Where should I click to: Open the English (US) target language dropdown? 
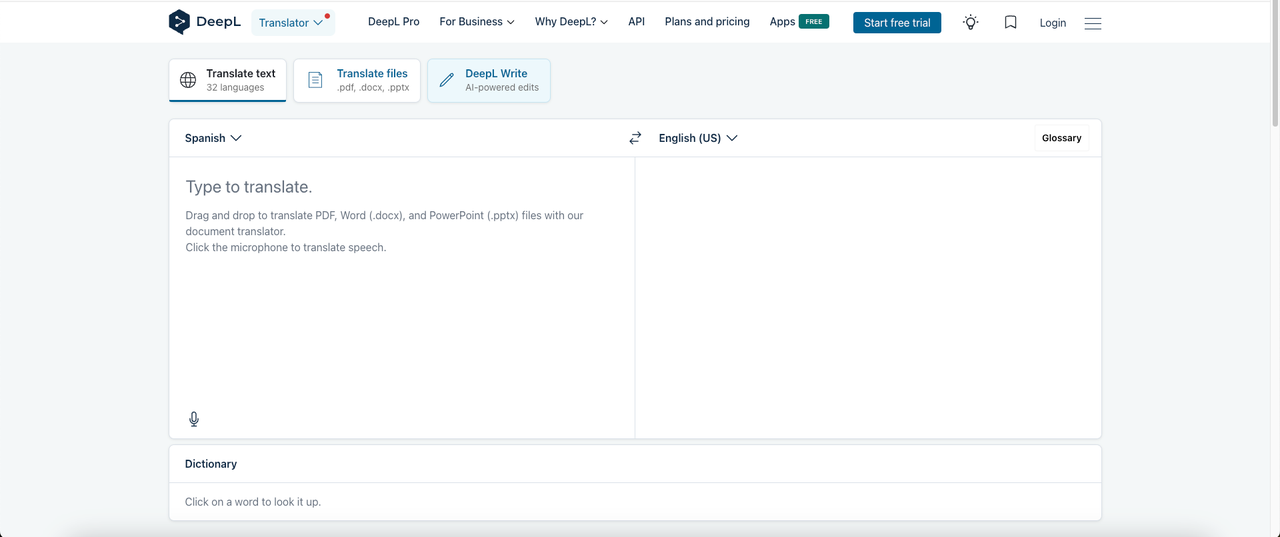click(698, 138)
